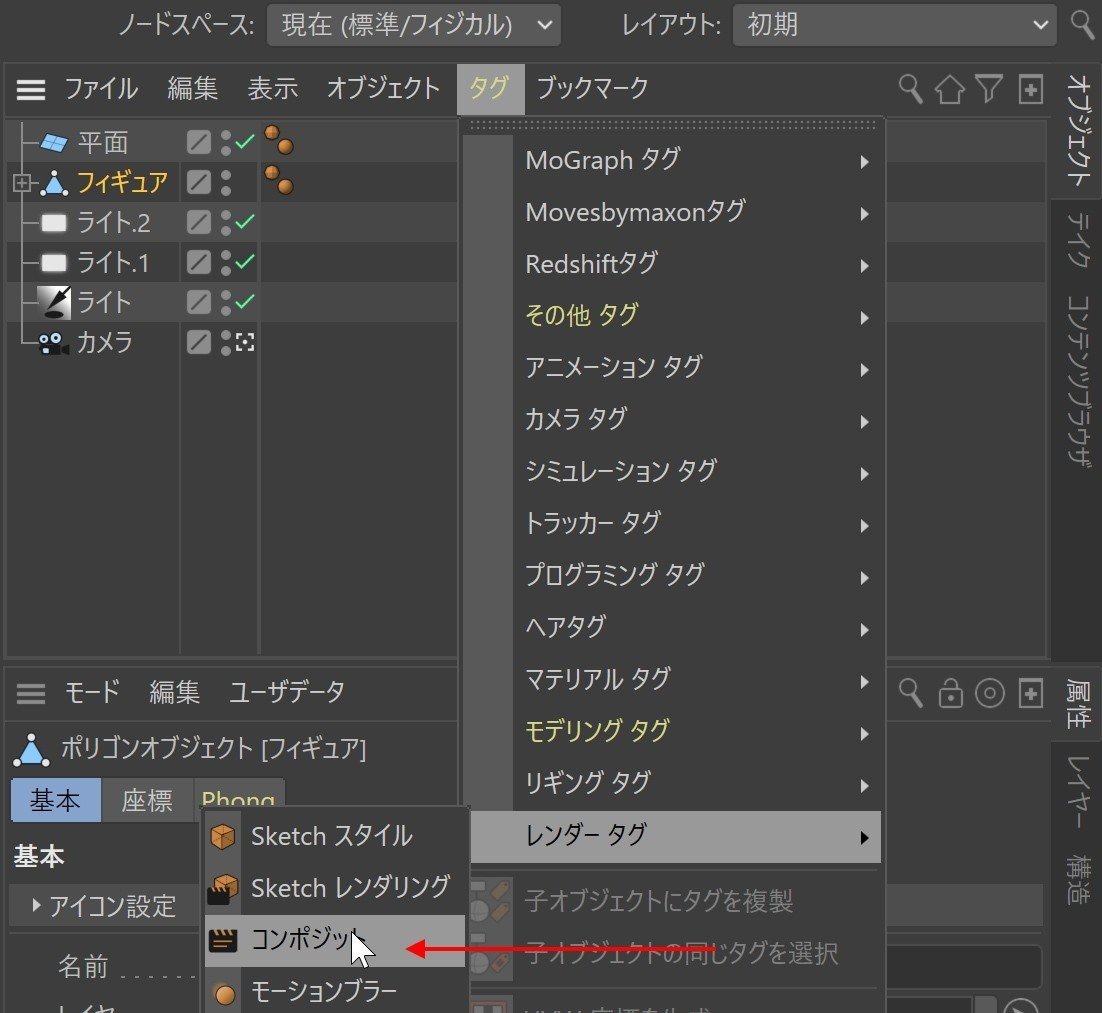Click the filter funnel icon in Object Manager

(989, 89)
